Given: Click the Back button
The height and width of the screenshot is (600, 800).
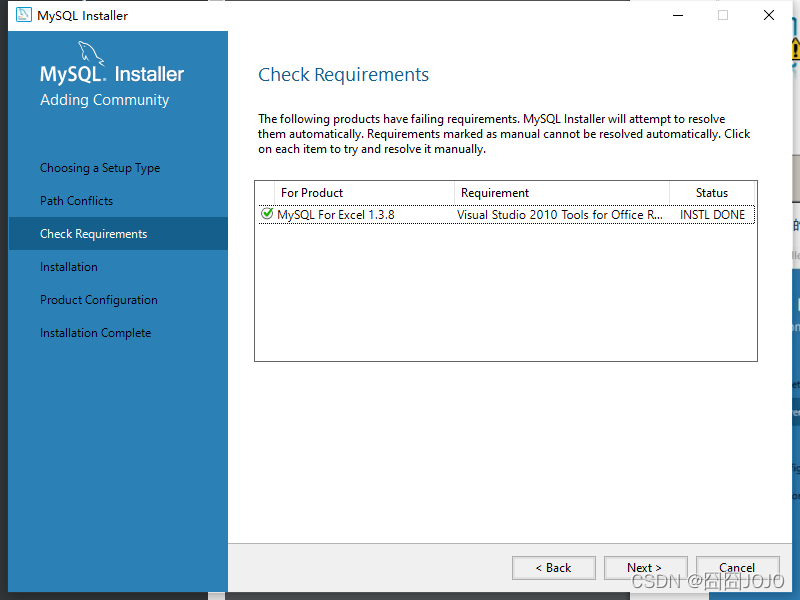Looking at the screenshot, I should pyautogui.click(x=554, y=568).
